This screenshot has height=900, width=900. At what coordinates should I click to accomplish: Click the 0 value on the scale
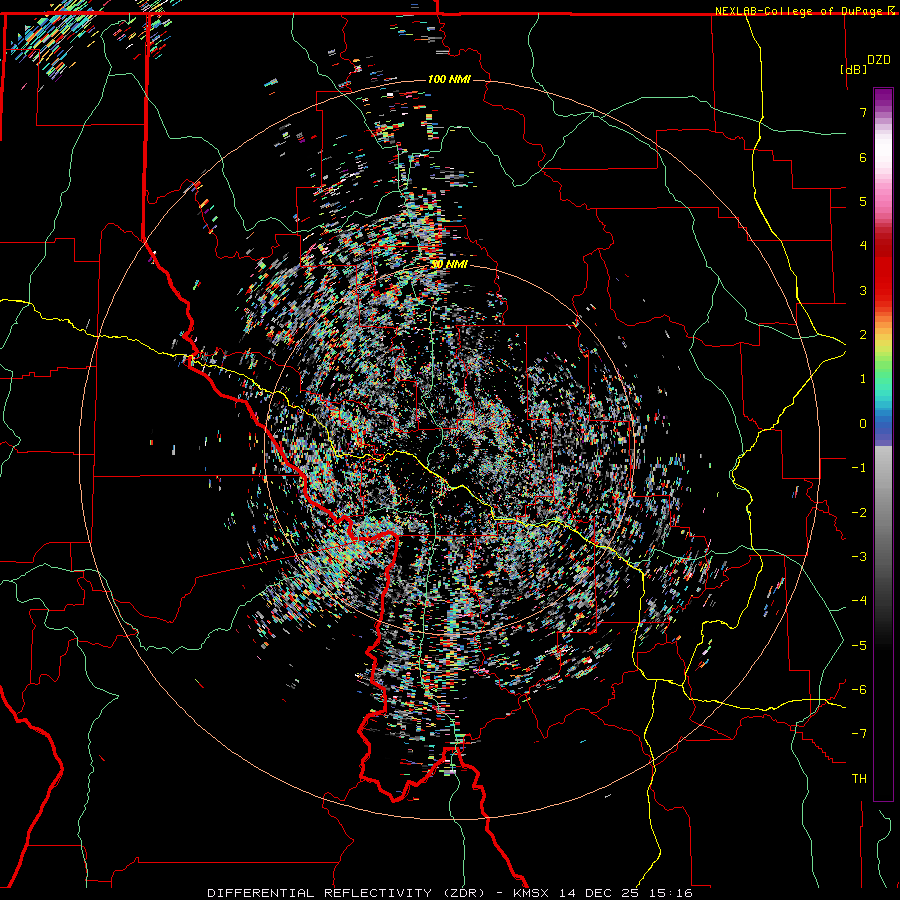pos(863,424)
